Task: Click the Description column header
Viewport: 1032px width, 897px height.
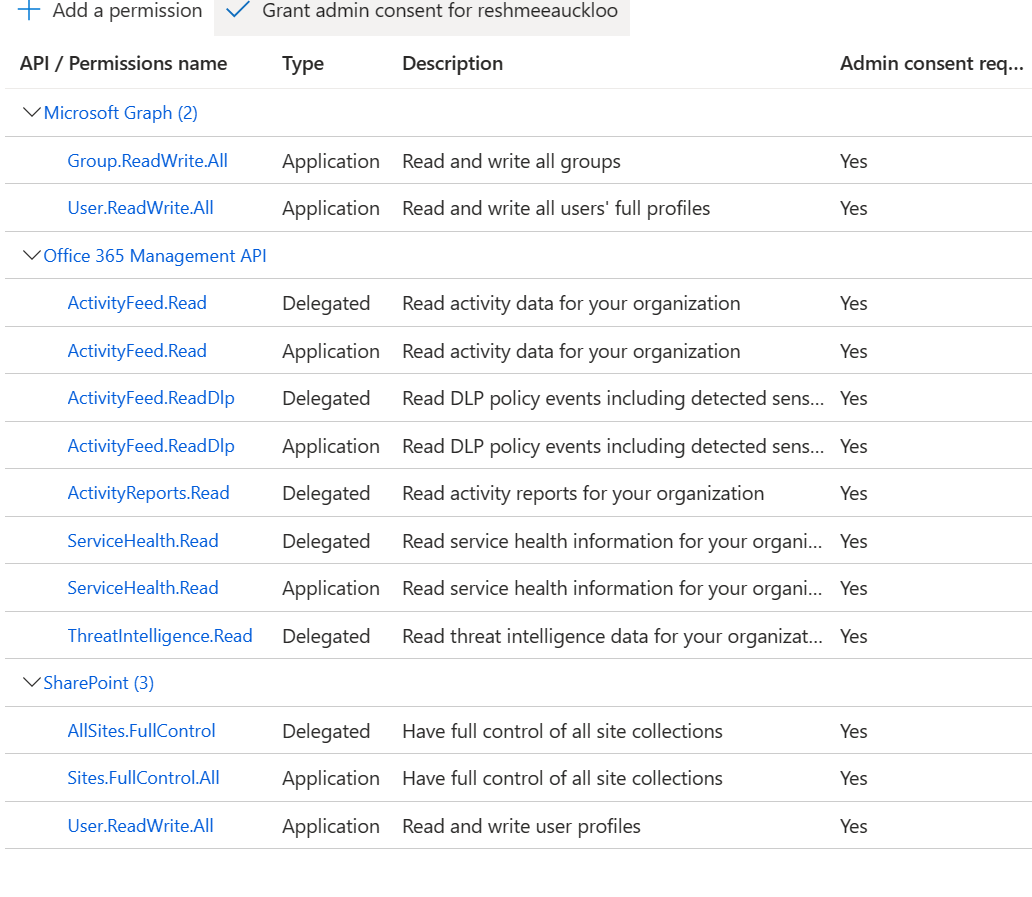Action: click(x=452, y=64)
